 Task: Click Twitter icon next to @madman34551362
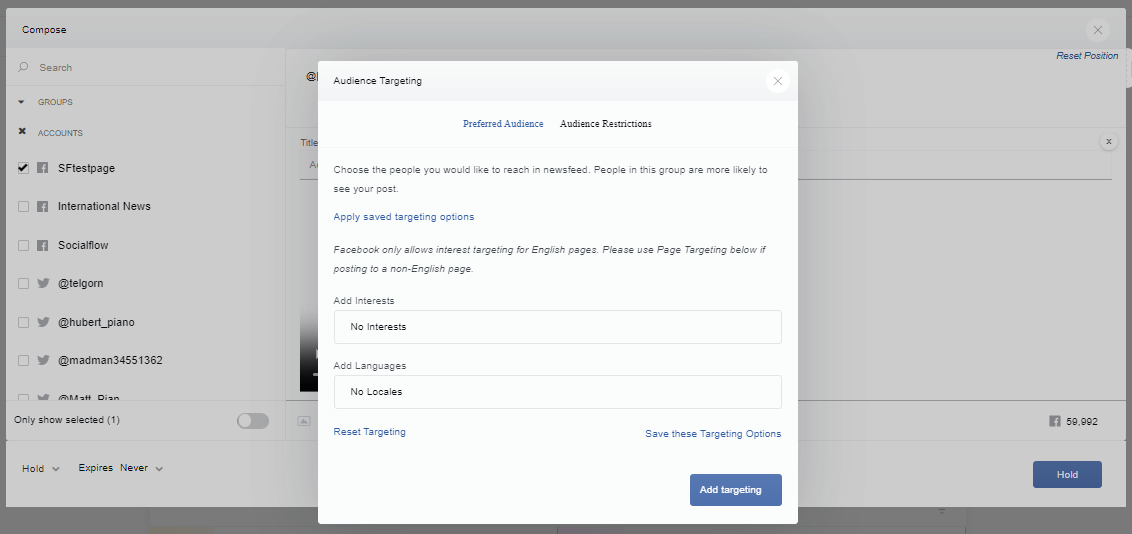click(x=43, y=360)
